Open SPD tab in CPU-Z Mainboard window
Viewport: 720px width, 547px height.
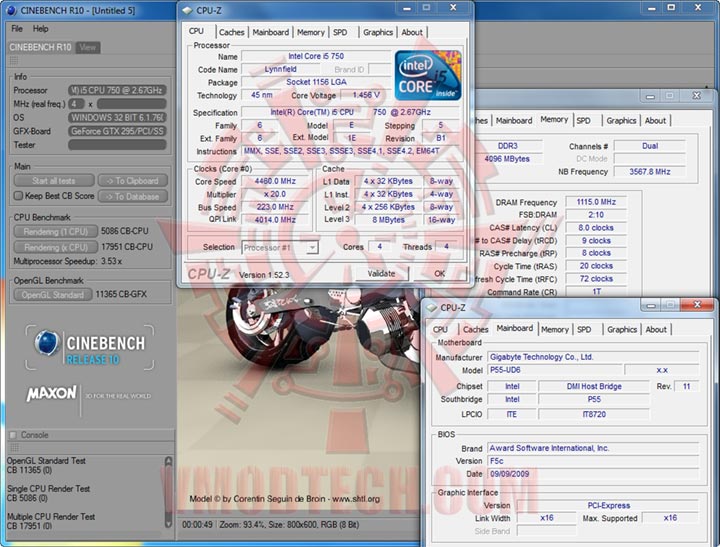click(x=584, y=329)
